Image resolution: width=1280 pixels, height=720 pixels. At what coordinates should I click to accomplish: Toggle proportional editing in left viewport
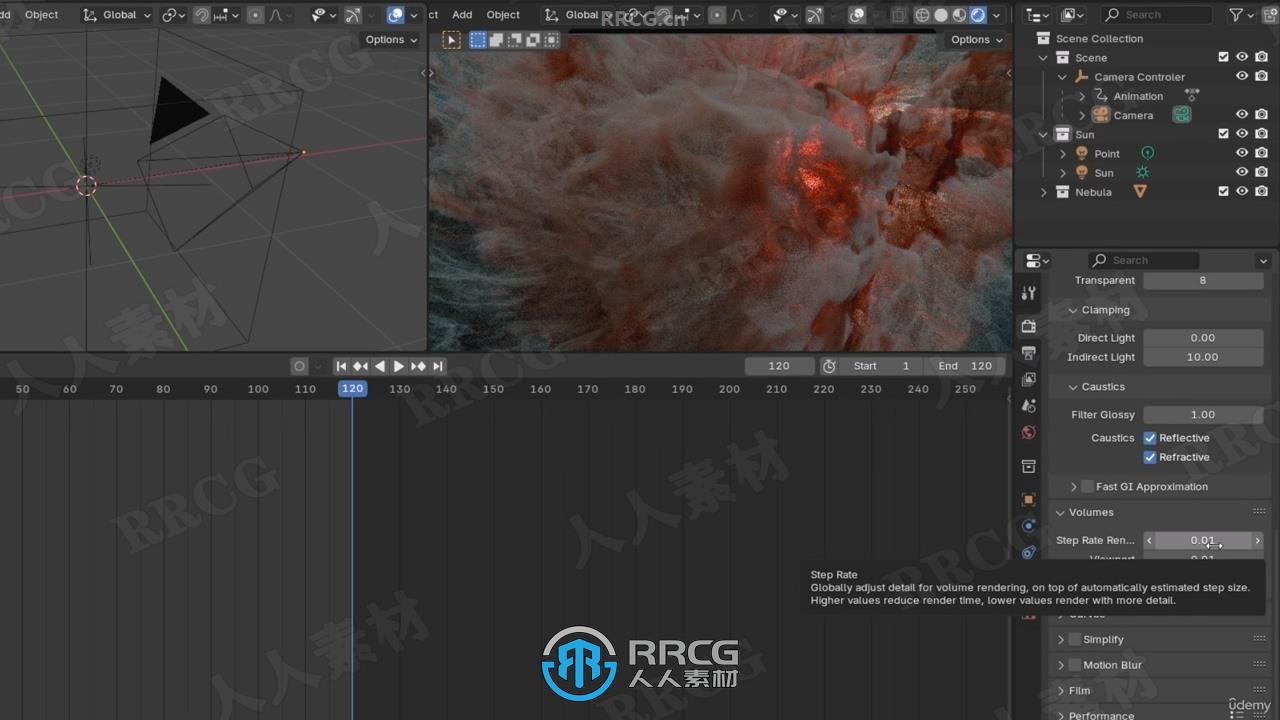[x=255, y=15]
